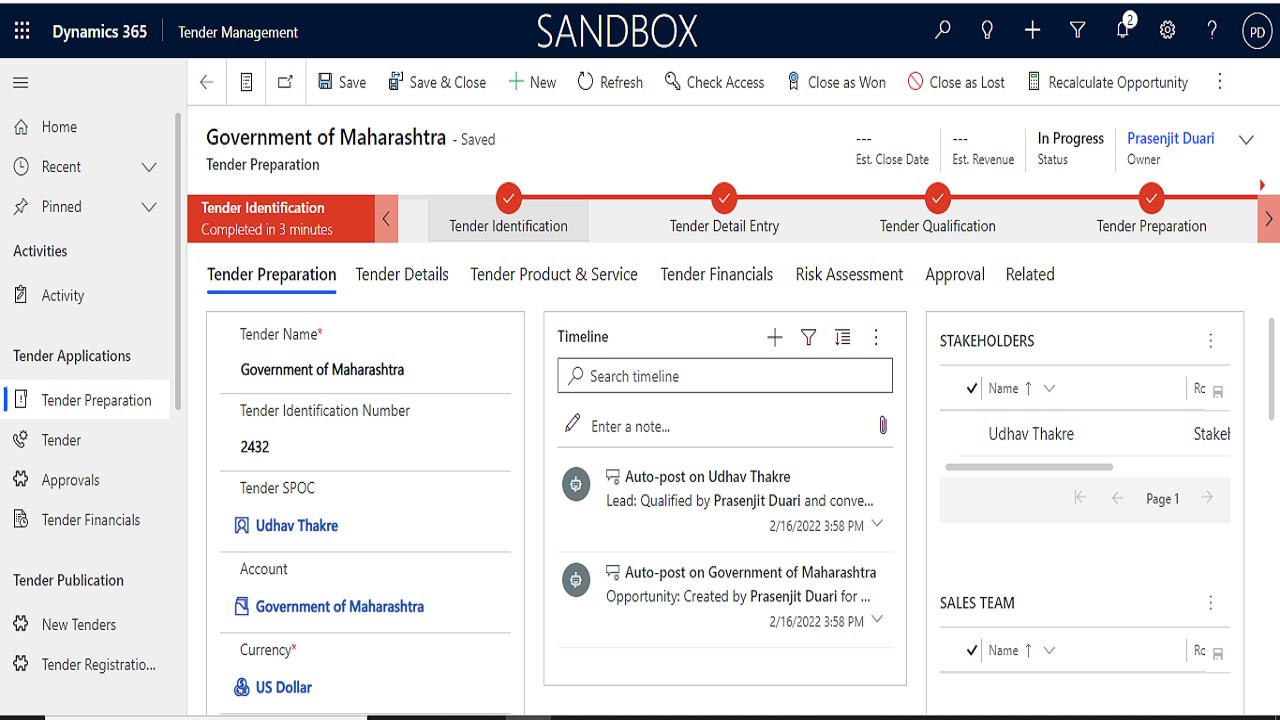Filter the timeline records
1280x720 pixels.
[809, 337]
